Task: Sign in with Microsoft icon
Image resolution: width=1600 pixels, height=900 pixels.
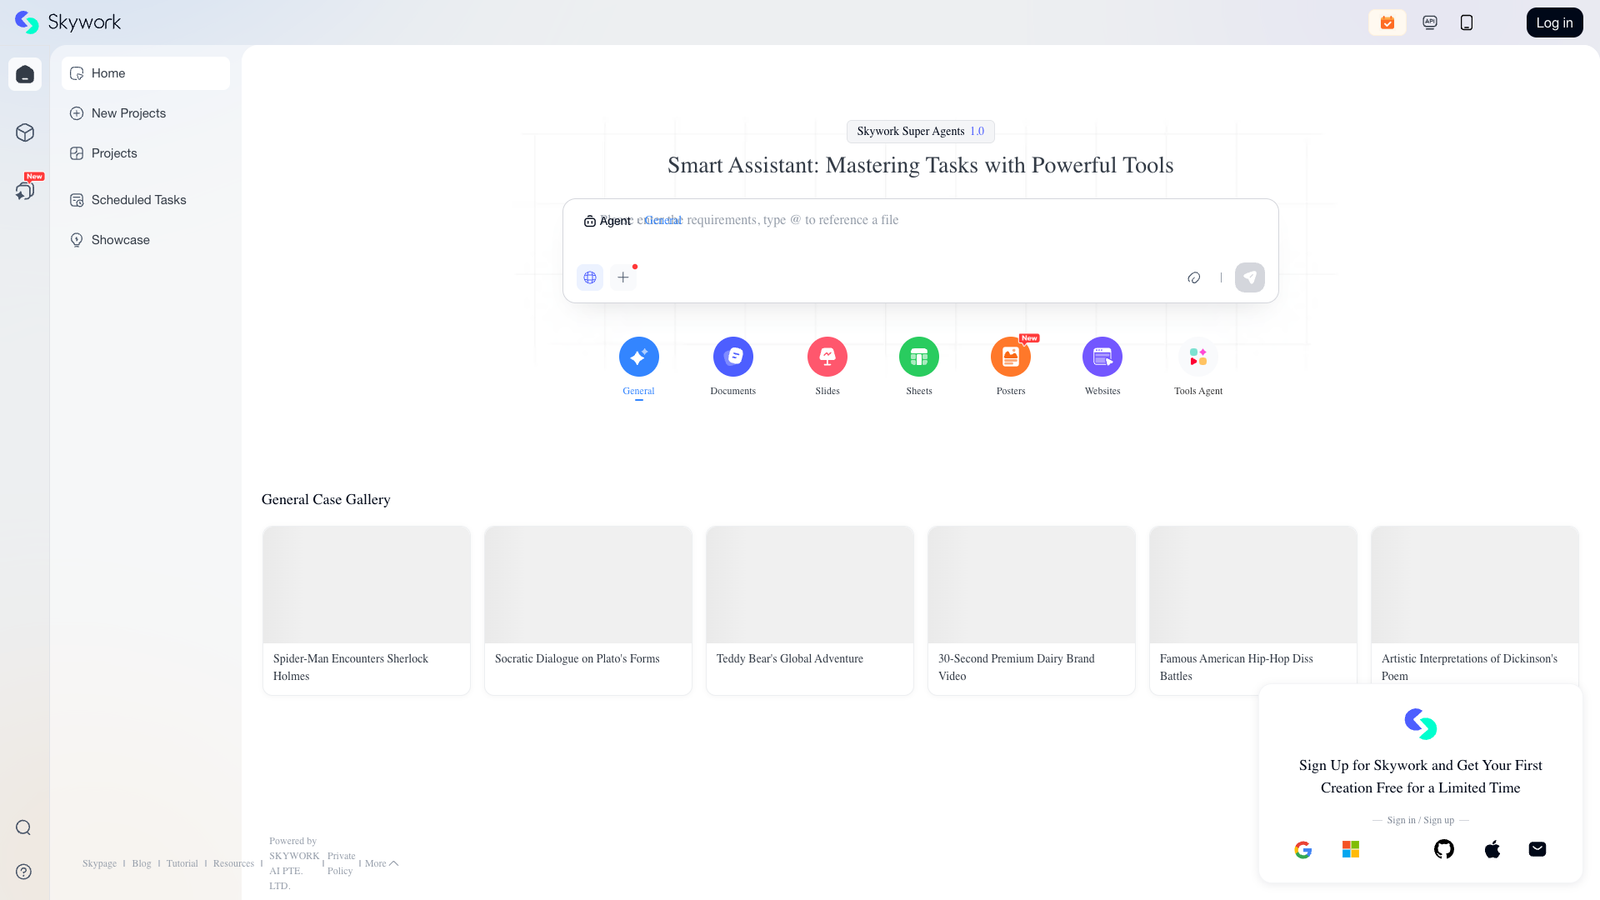Action: (x=1351, y=850)
